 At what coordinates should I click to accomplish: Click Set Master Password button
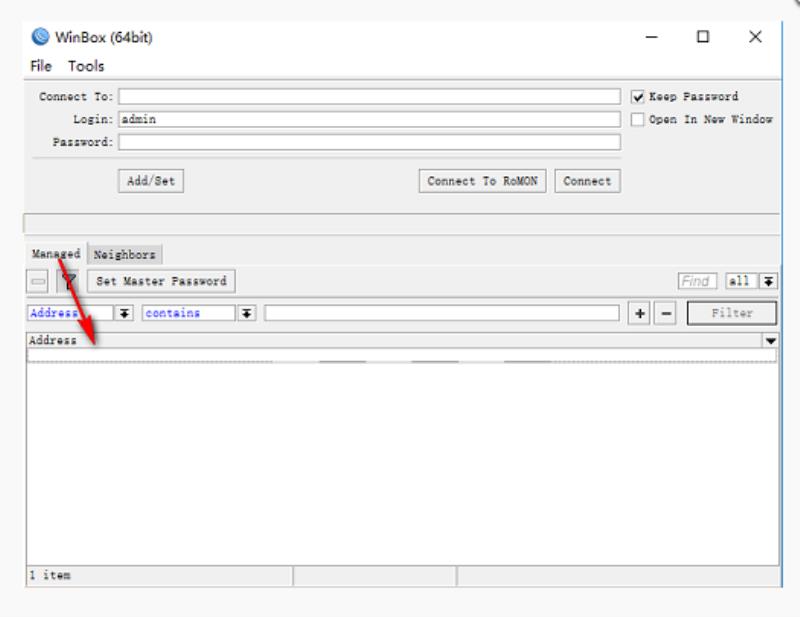pyautogui.click(x=161, y=281)
